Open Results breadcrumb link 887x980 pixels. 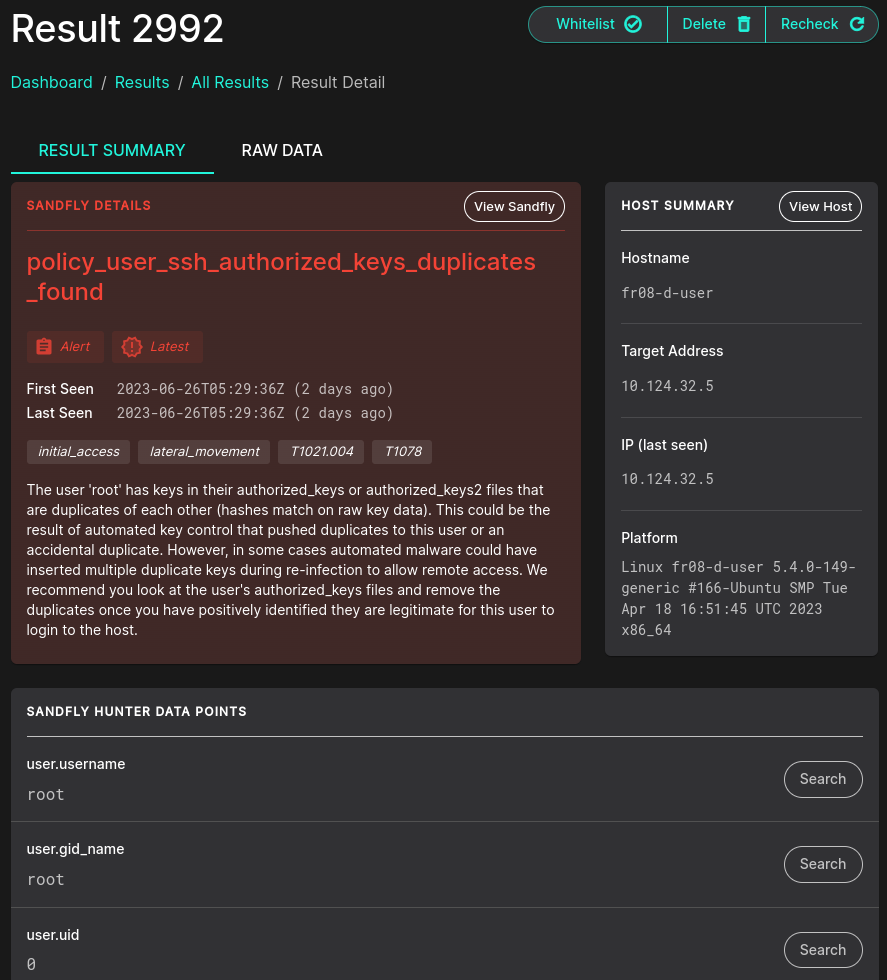[x=142, y=82]
